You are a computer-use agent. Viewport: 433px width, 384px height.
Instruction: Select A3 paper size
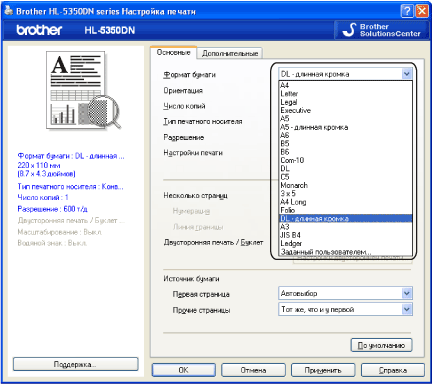(x=345, y=227)
